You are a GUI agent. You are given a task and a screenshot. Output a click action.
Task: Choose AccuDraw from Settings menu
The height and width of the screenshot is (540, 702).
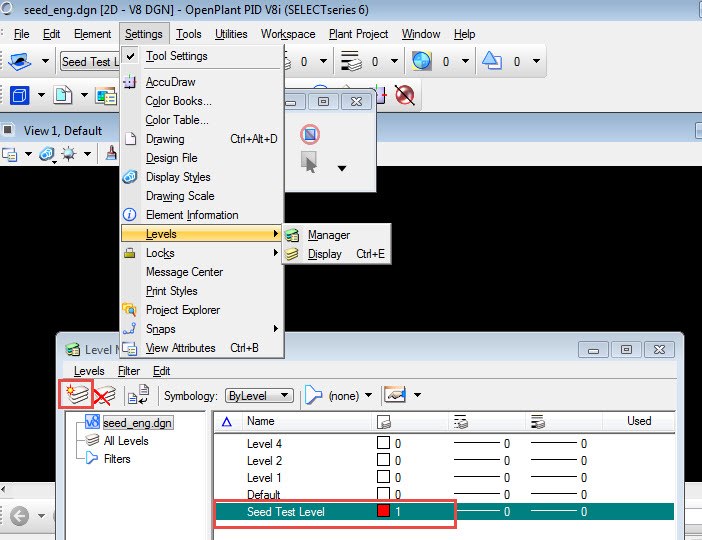(x=202, y=82)
